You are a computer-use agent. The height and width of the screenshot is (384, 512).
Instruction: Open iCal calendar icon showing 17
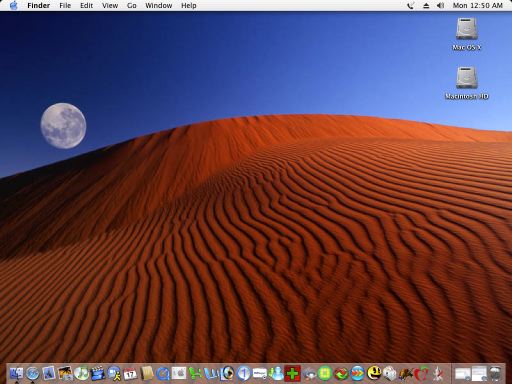point(130,373)
